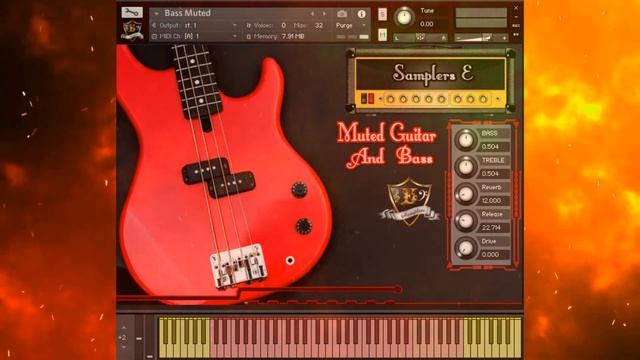Turn the BASS knob
The width and height of the screenshot is (640, 360).
465,140
